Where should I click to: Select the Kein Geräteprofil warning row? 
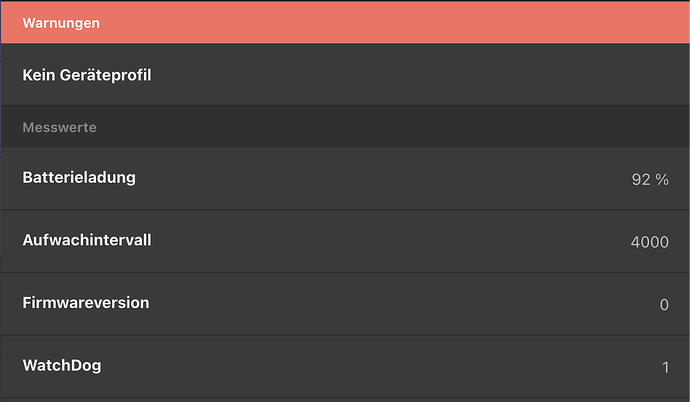click(345, 74)
